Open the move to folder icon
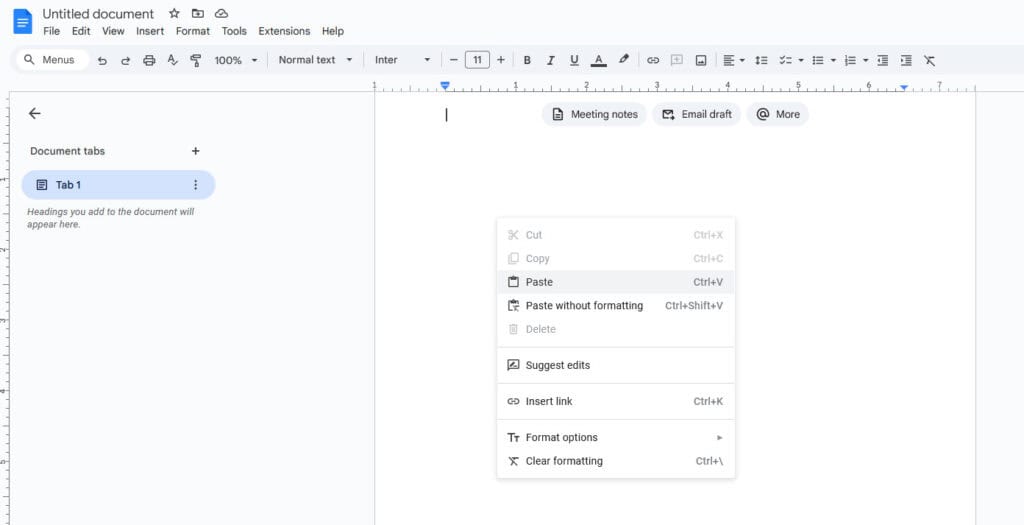Image resolution: width=1024 pixels, height=525 pixels. point(197,13)
